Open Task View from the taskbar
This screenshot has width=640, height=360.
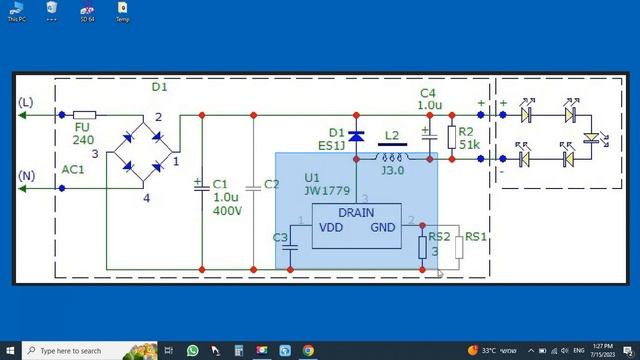(x=169, y=351)
